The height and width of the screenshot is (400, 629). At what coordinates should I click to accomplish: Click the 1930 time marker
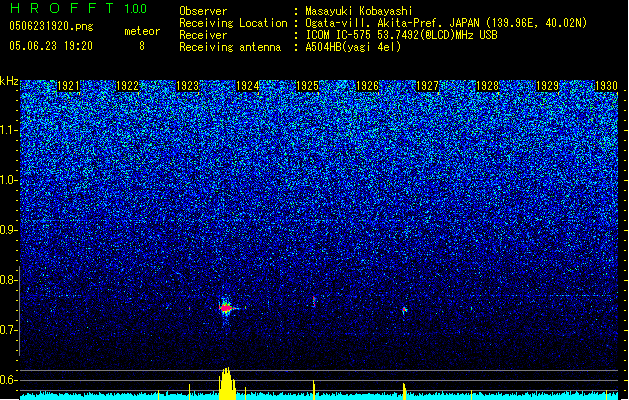click(606, 86)
